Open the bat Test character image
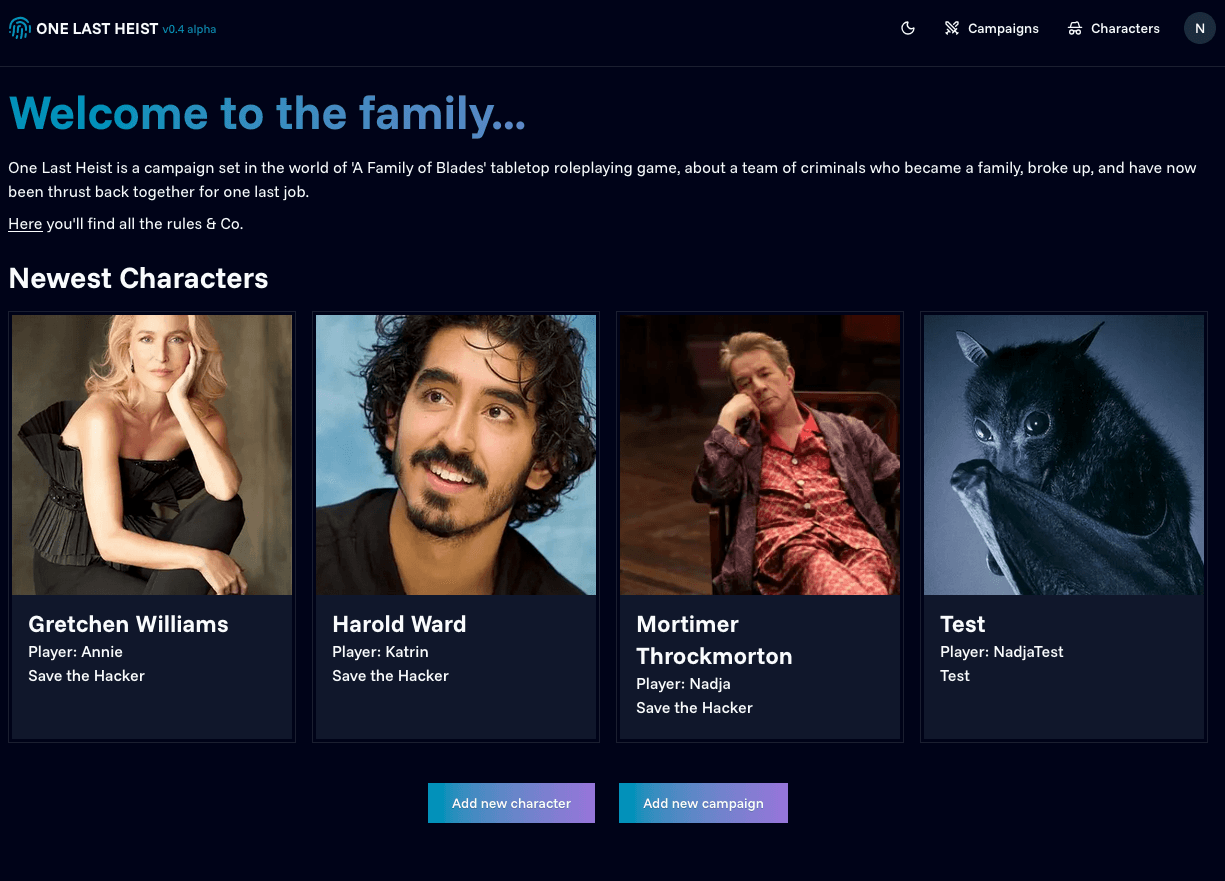The image size is (1225, 881). (x=1064, y=455)
